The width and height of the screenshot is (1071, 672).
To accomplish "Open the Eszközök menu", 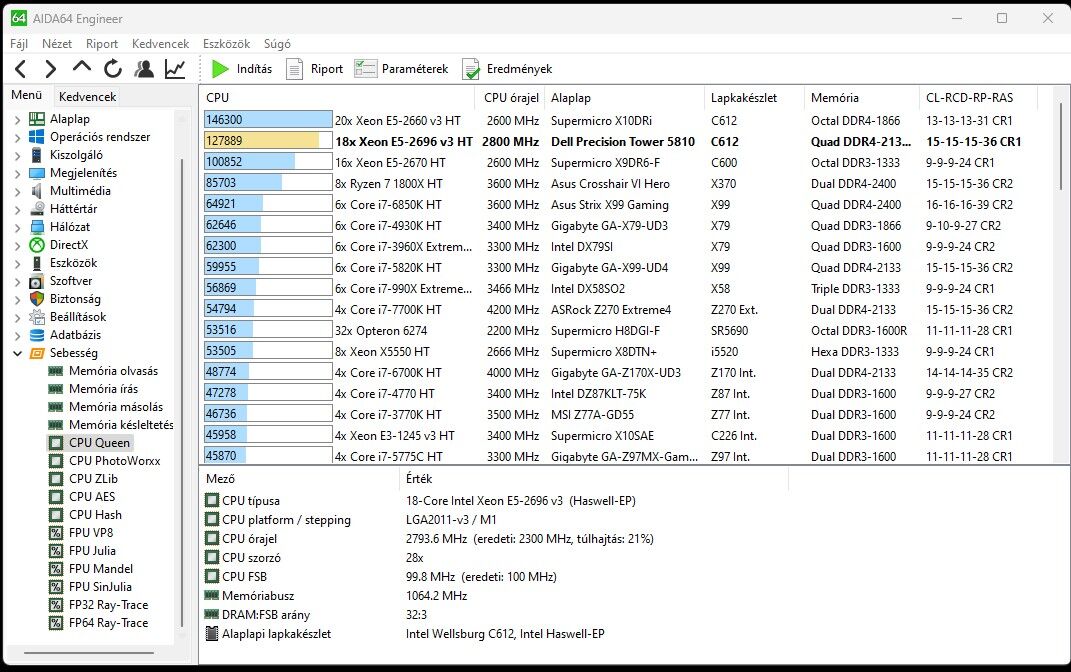I will pos(227,44).
